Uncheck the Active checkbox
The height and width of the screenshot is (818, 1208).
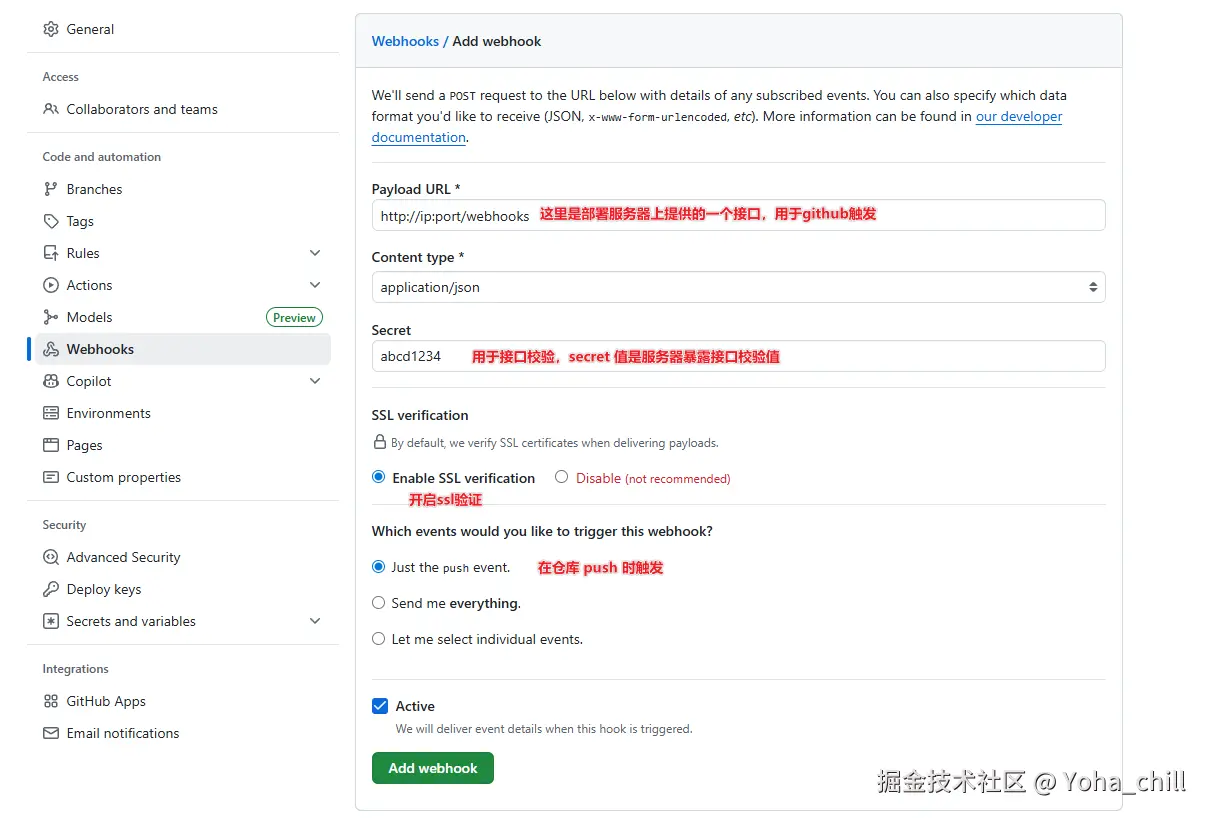pos(379,705)
